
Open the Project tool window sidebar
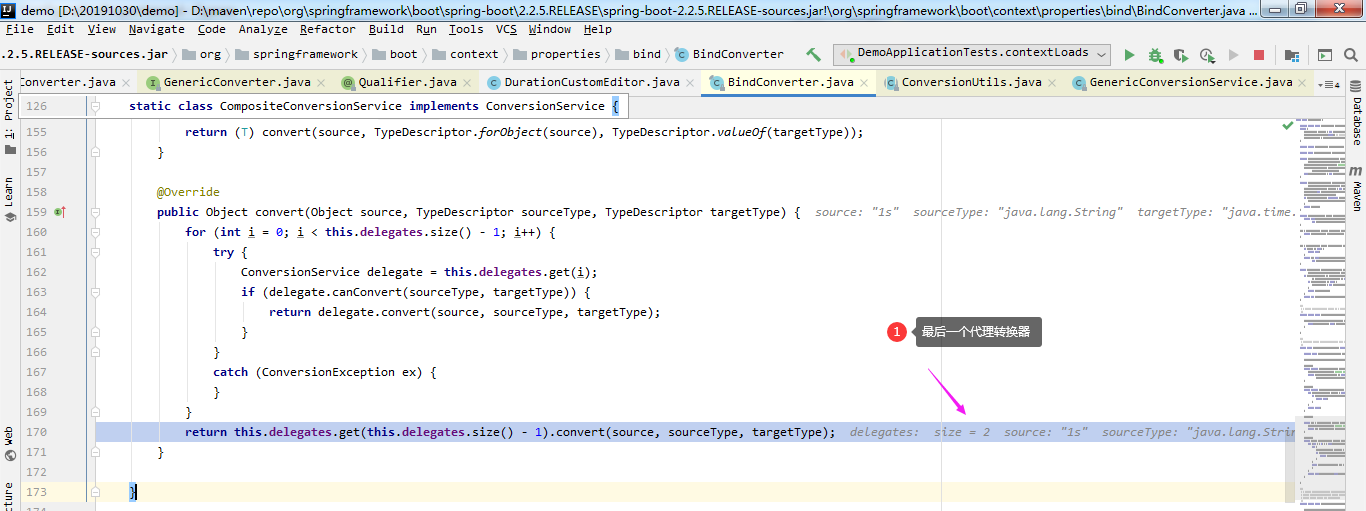coord(9,118)
